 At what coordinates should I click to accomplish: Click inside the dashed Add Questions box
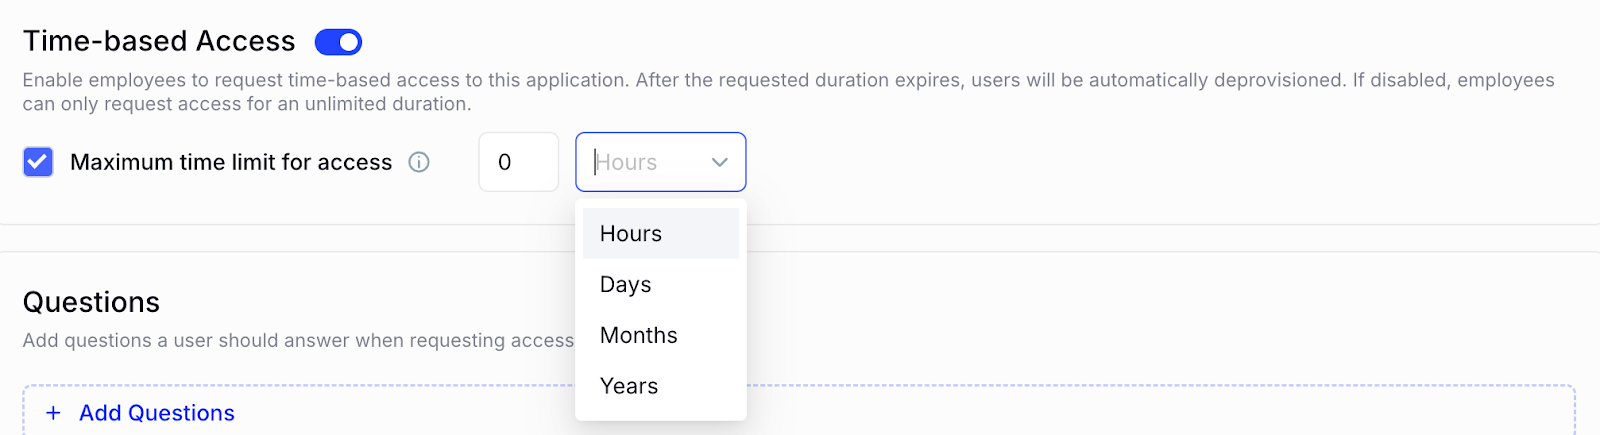1100,412
